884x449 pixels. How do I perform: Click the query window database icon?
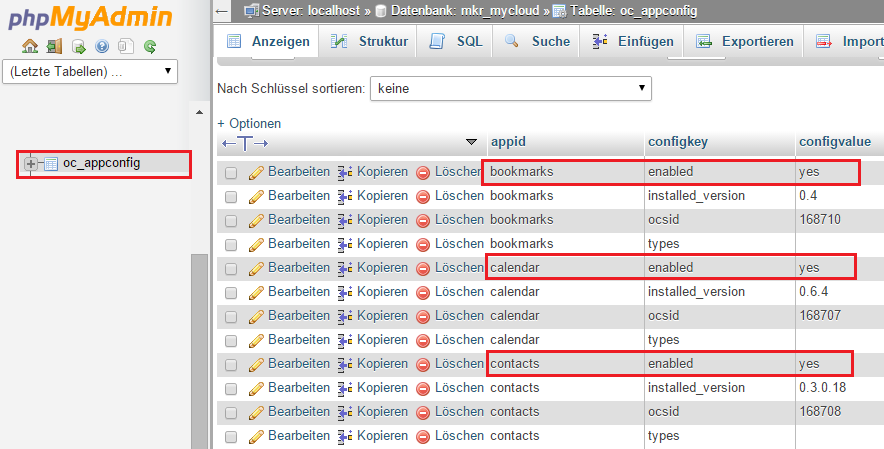point(78,46)
